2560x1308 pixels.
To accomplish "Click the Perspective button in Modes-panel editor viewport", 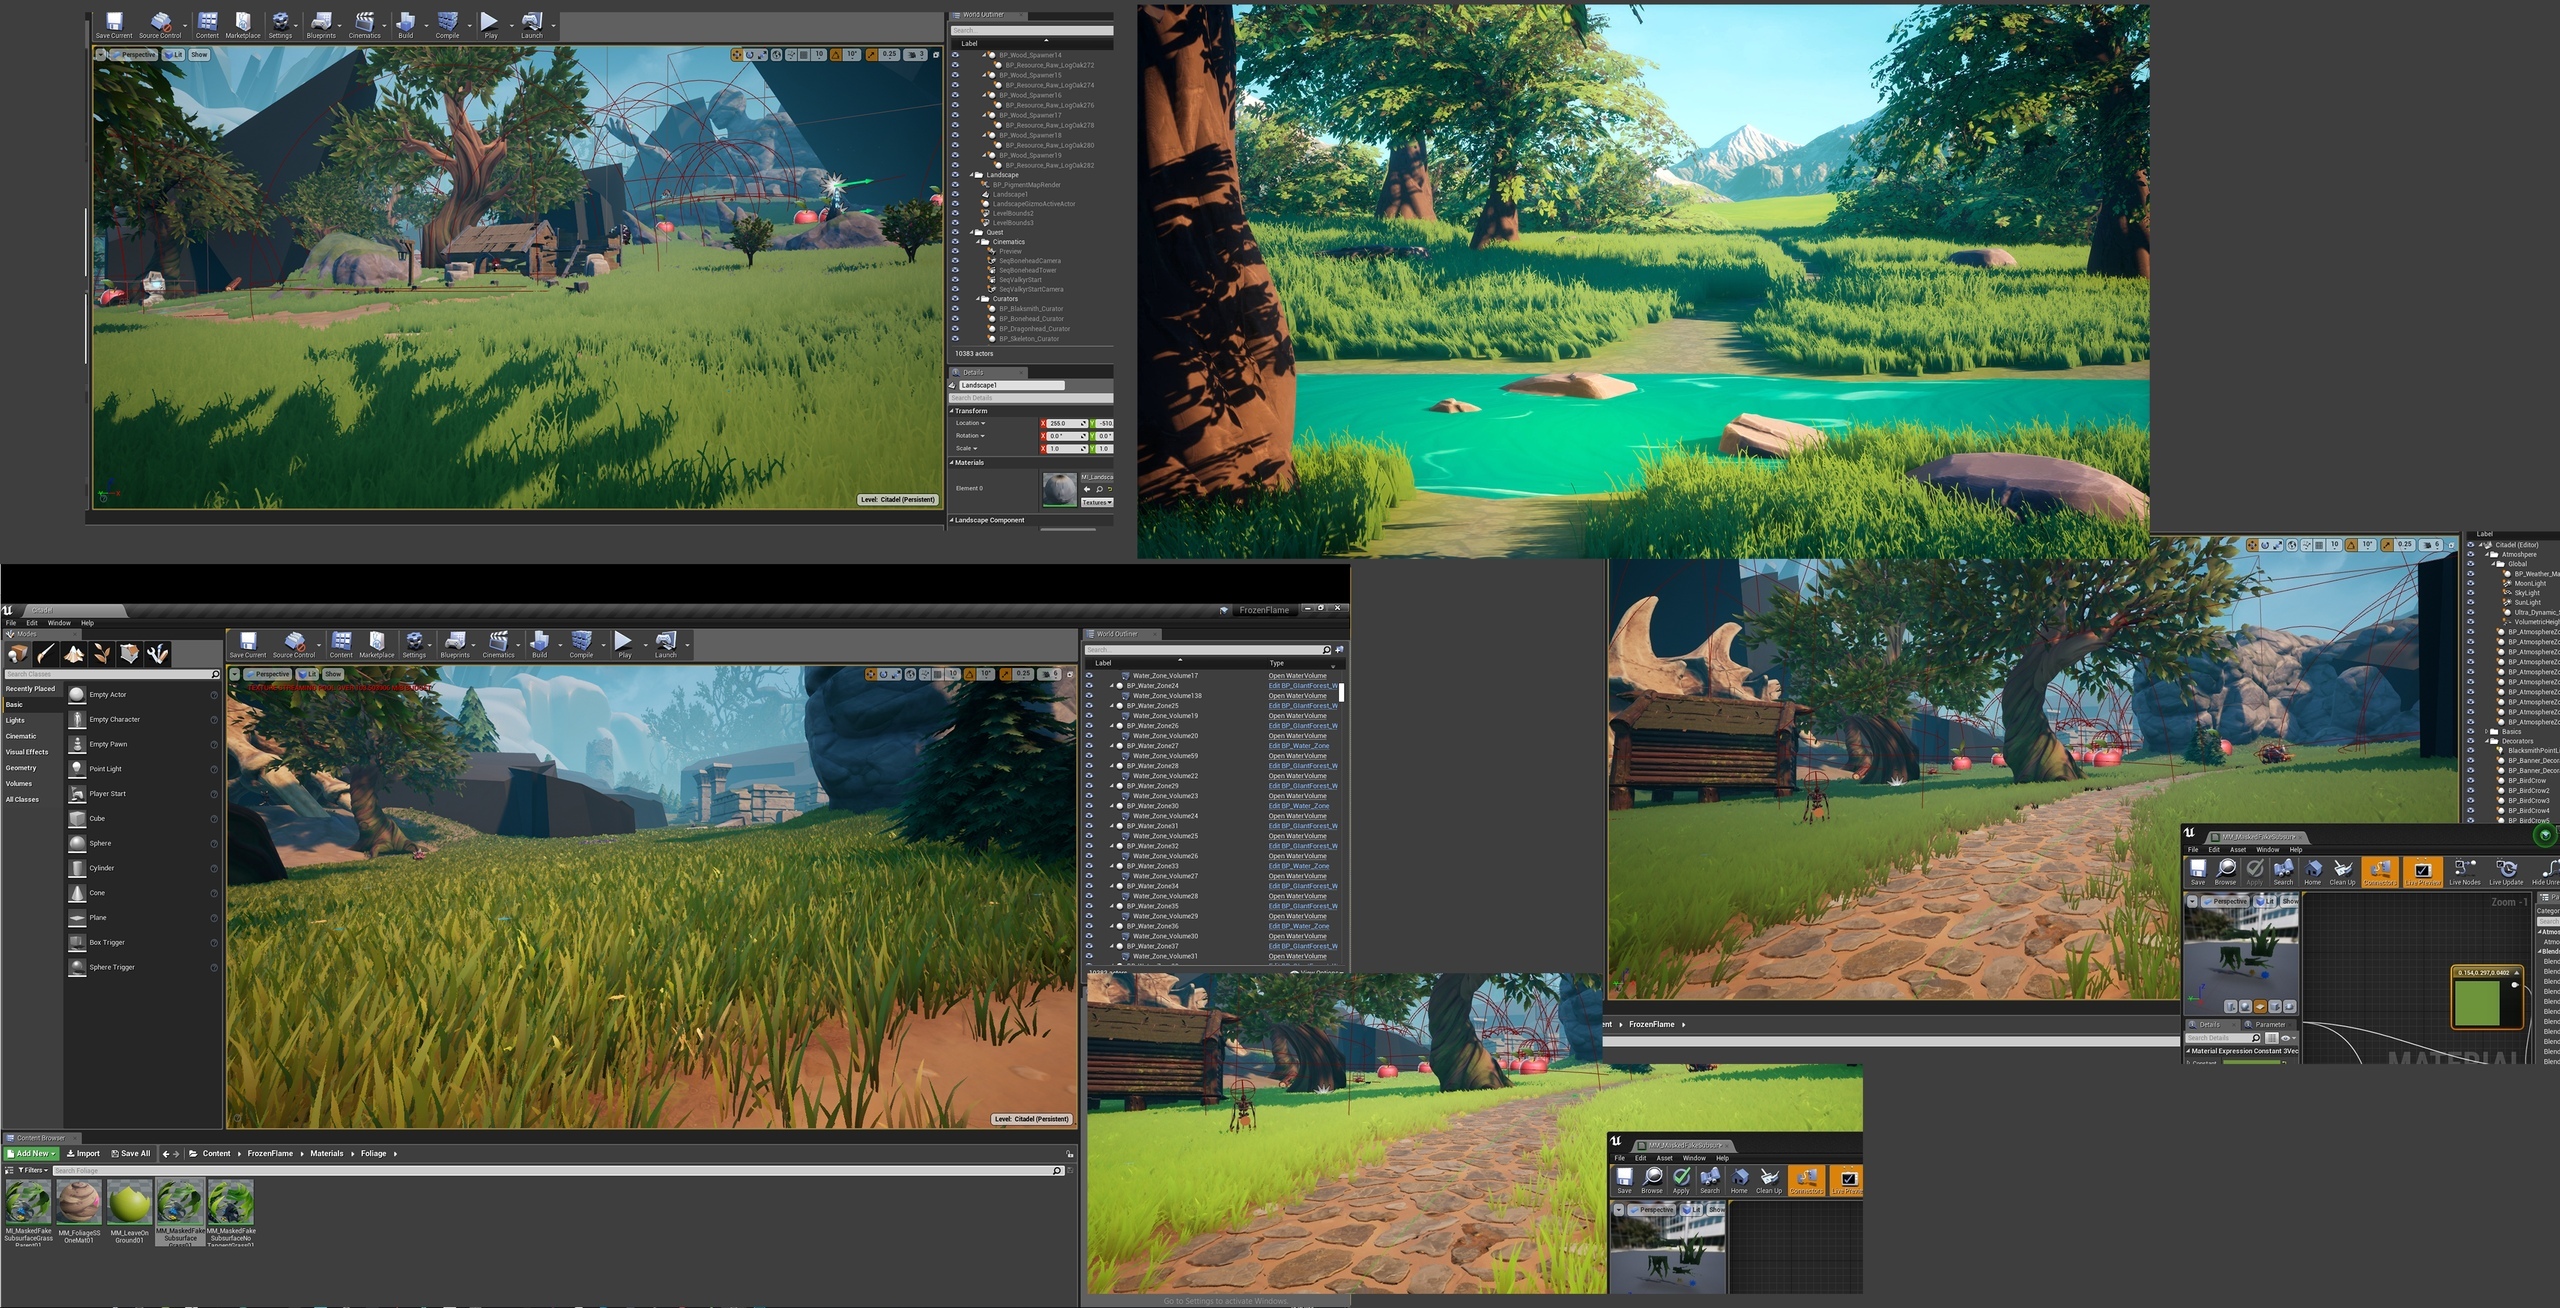I will (x=267, y=674).
